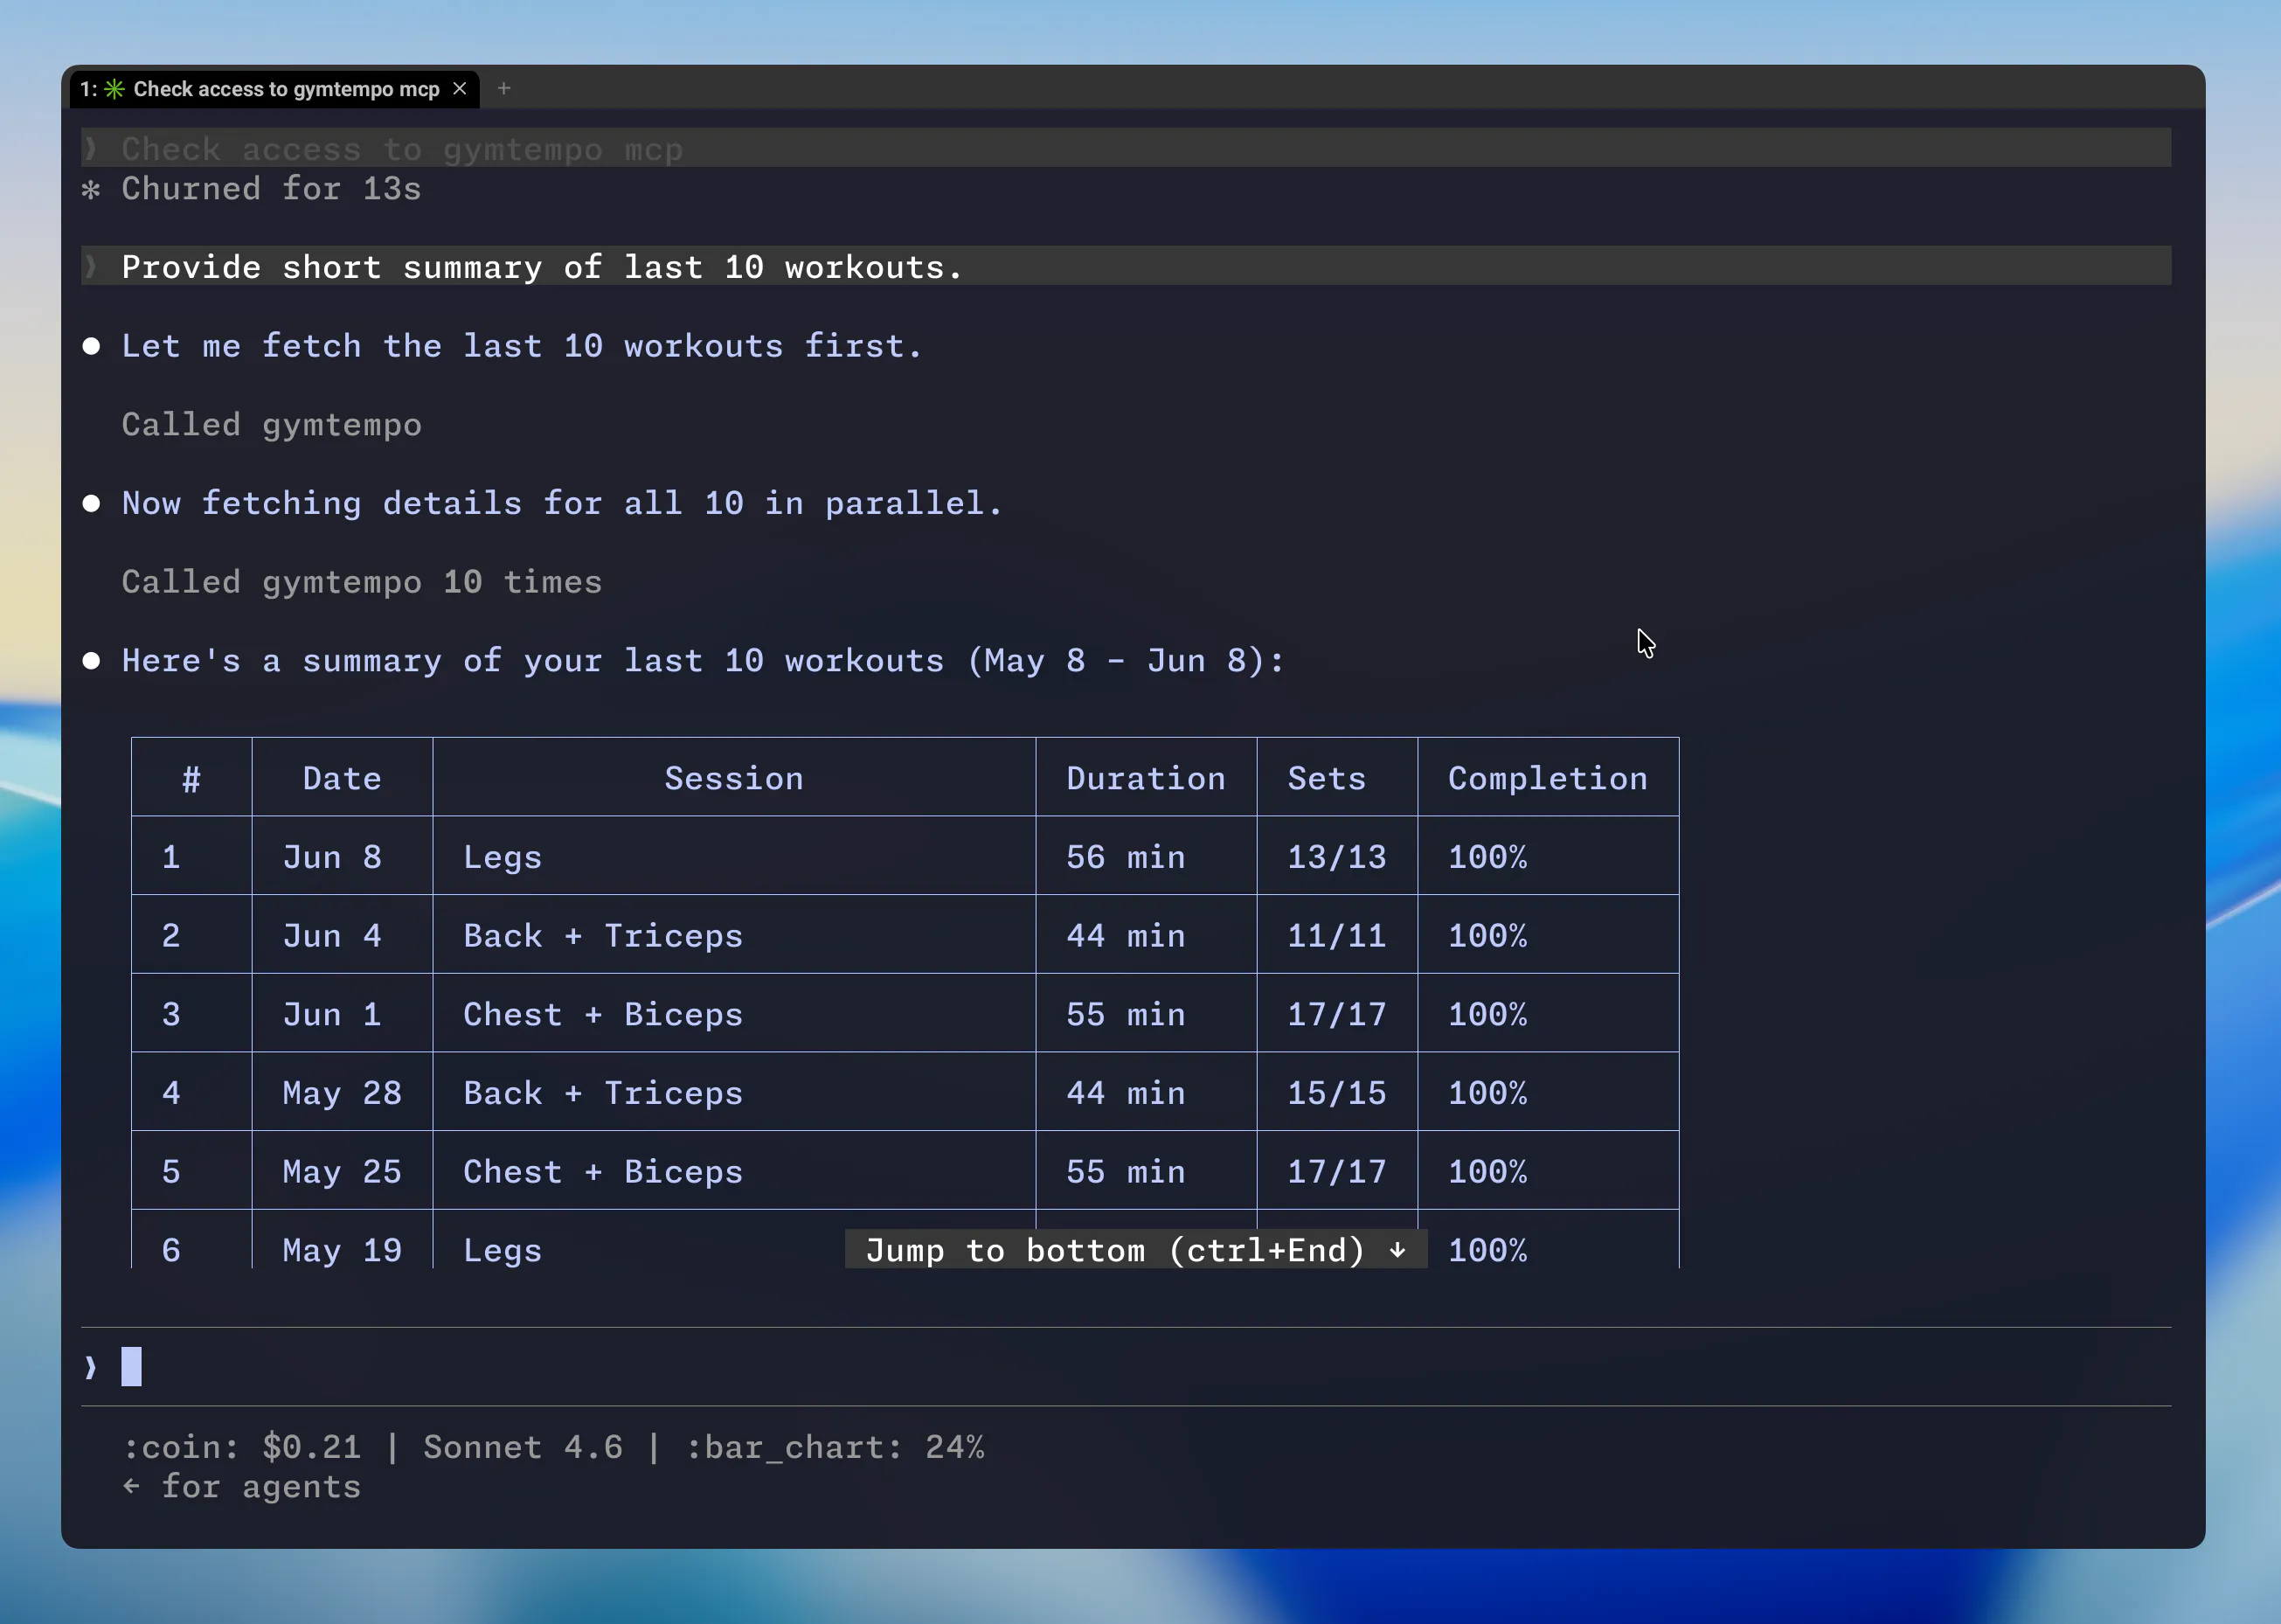Click the '#' column header
Image resolution: width=2281 pixels, height=1624 pixels.
[191, 778]
